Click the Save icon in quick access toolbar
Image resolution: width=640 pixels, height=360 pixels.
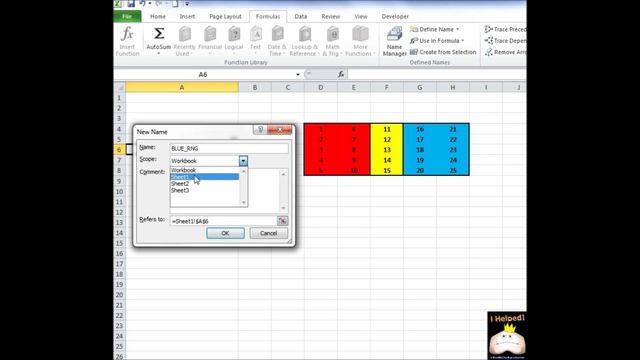pos(131,4)
